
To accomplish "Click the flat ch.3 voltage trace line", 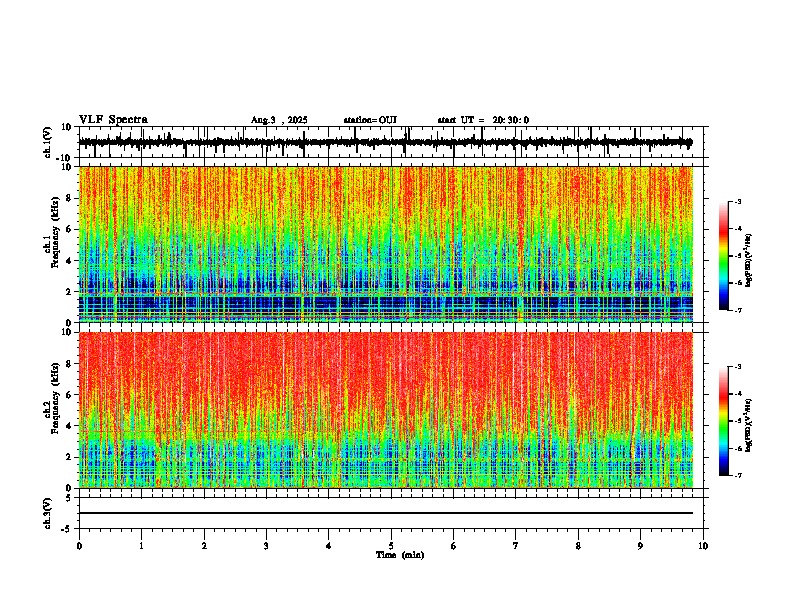I will point(386,513).
